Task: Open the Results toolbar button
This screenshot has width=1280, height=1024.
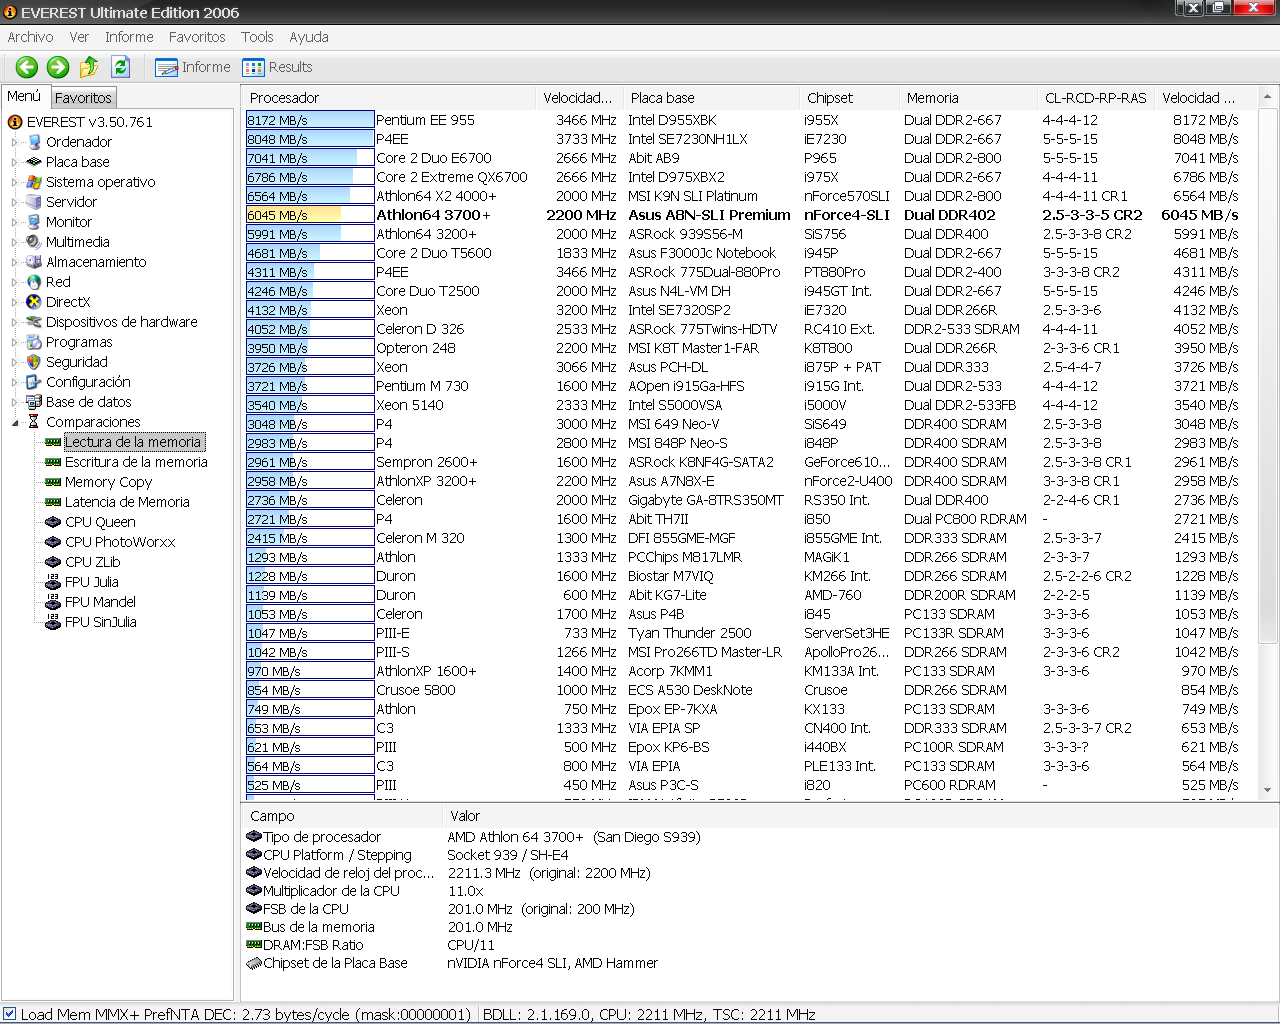Action: (x=277, y=67)
